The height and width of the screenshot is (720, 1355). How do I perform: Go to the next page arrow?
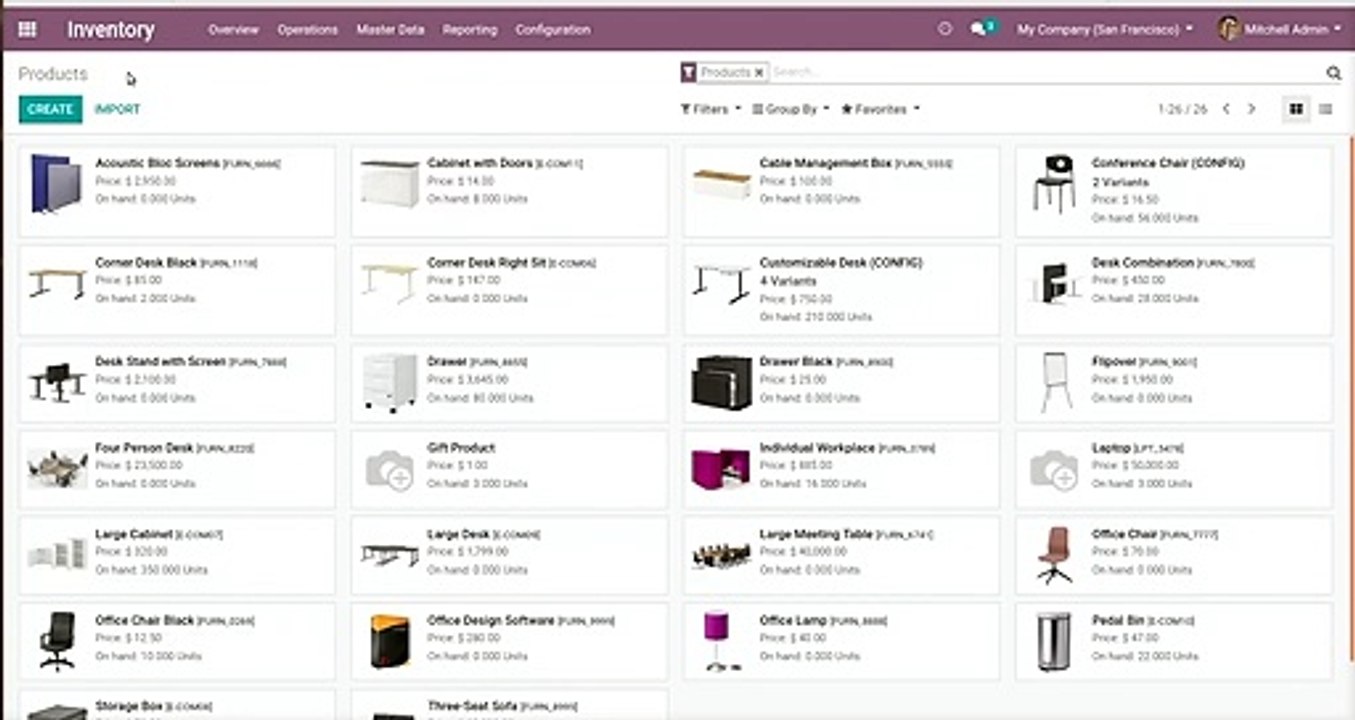click(x=1251, y=109)
